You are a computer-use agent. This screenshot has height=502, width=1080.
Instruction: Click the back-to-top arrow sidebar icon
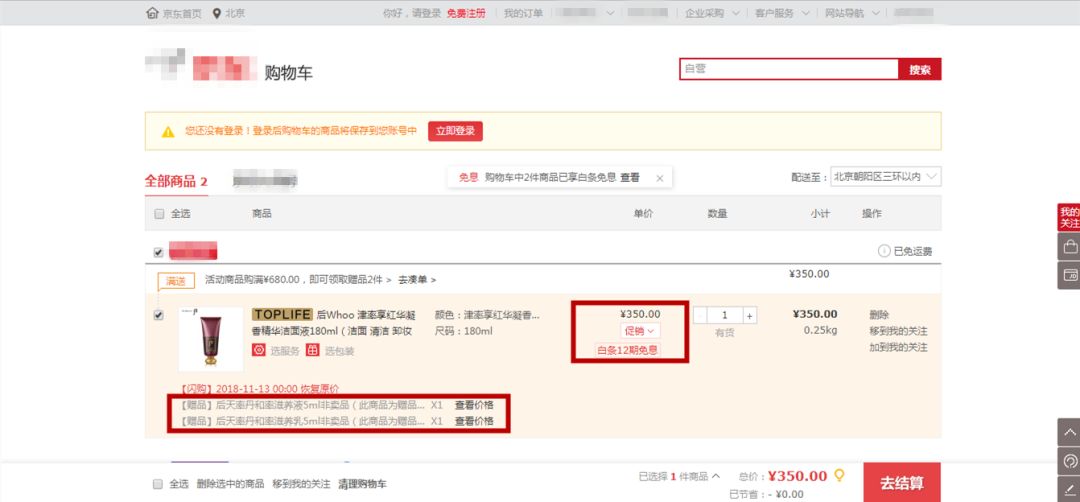point(1070,432)
